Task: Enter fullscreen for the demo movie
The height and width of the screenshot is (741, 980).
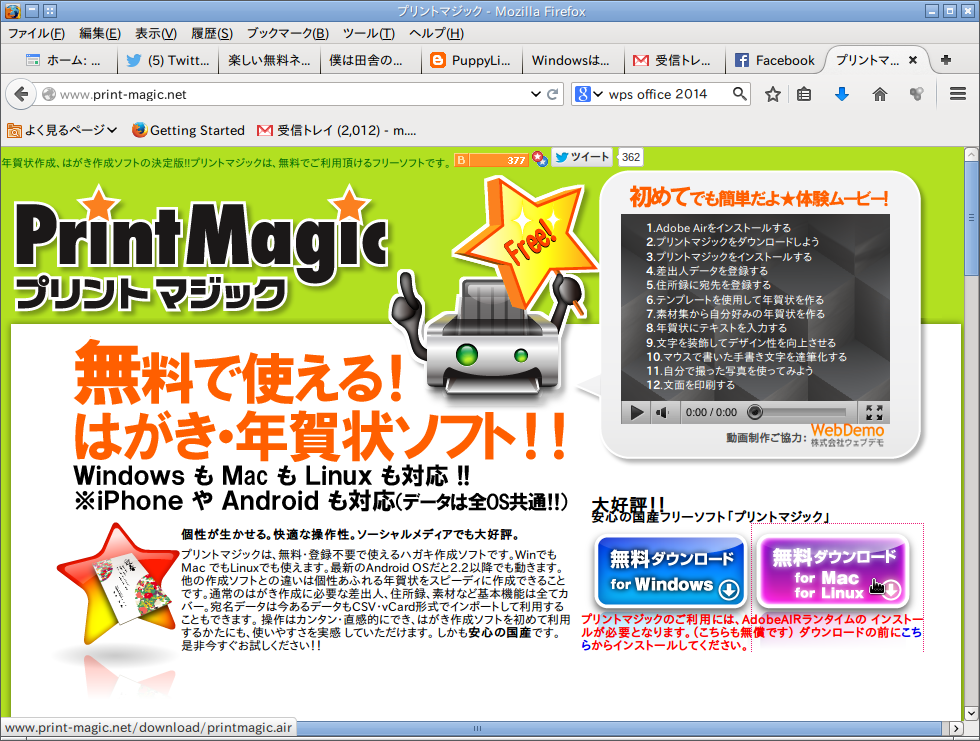Action: [x=874, y=412]
